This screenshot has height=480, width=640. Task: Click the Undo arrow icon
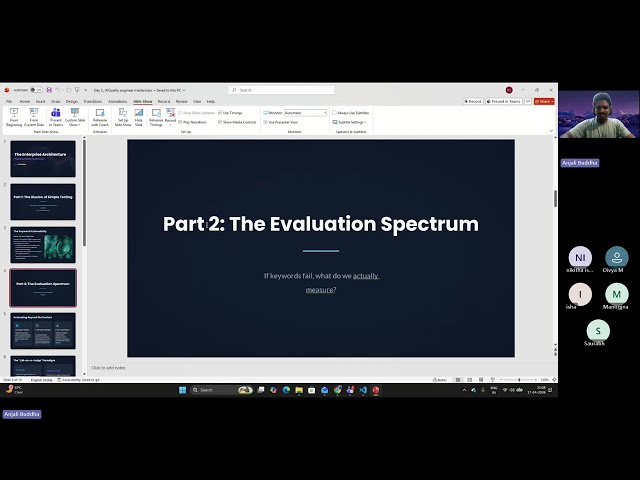point(58,90)
